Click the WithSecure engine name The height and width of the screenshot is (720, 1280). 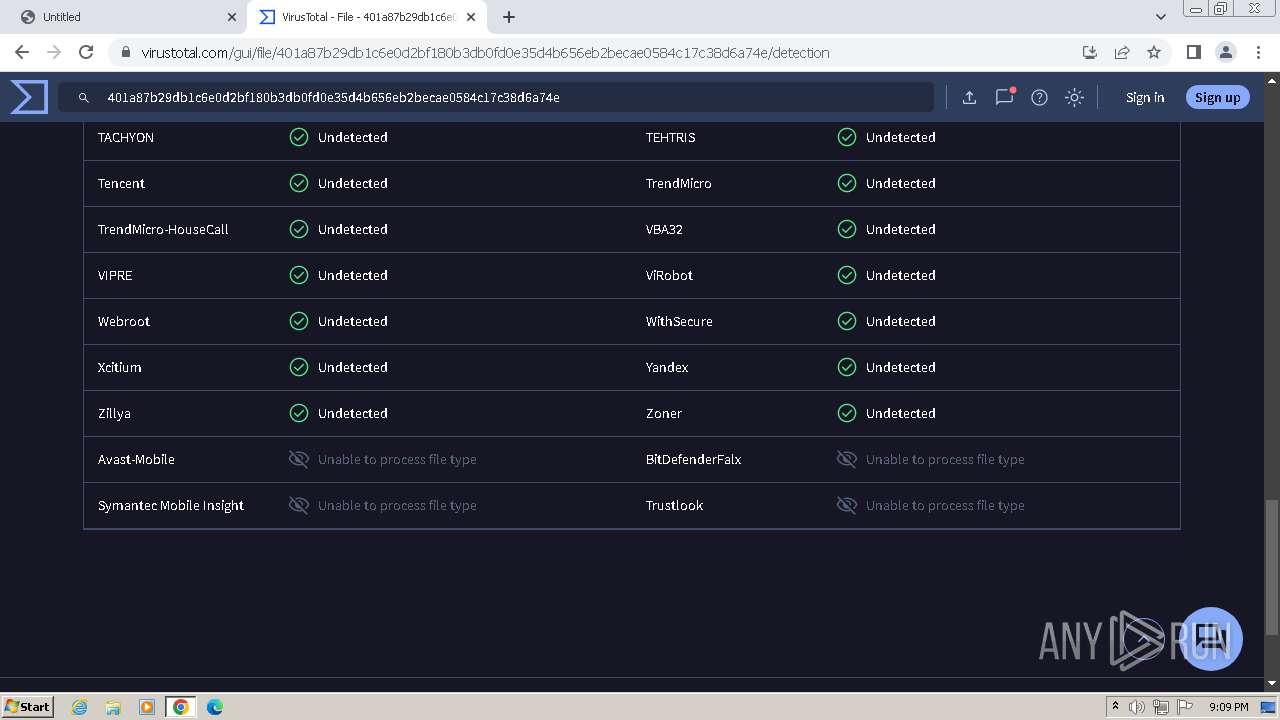(x=679, y=321)
